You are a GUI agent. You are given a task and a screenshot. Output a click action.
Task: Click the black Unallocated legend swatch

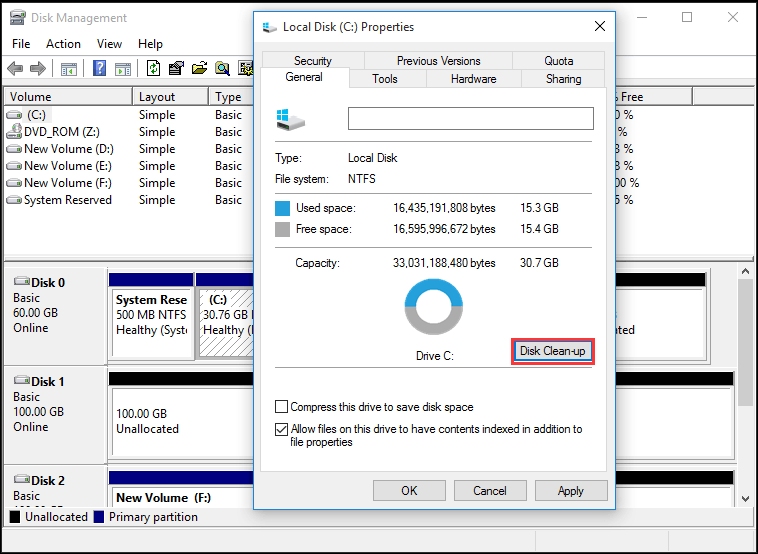click(15, 517)
